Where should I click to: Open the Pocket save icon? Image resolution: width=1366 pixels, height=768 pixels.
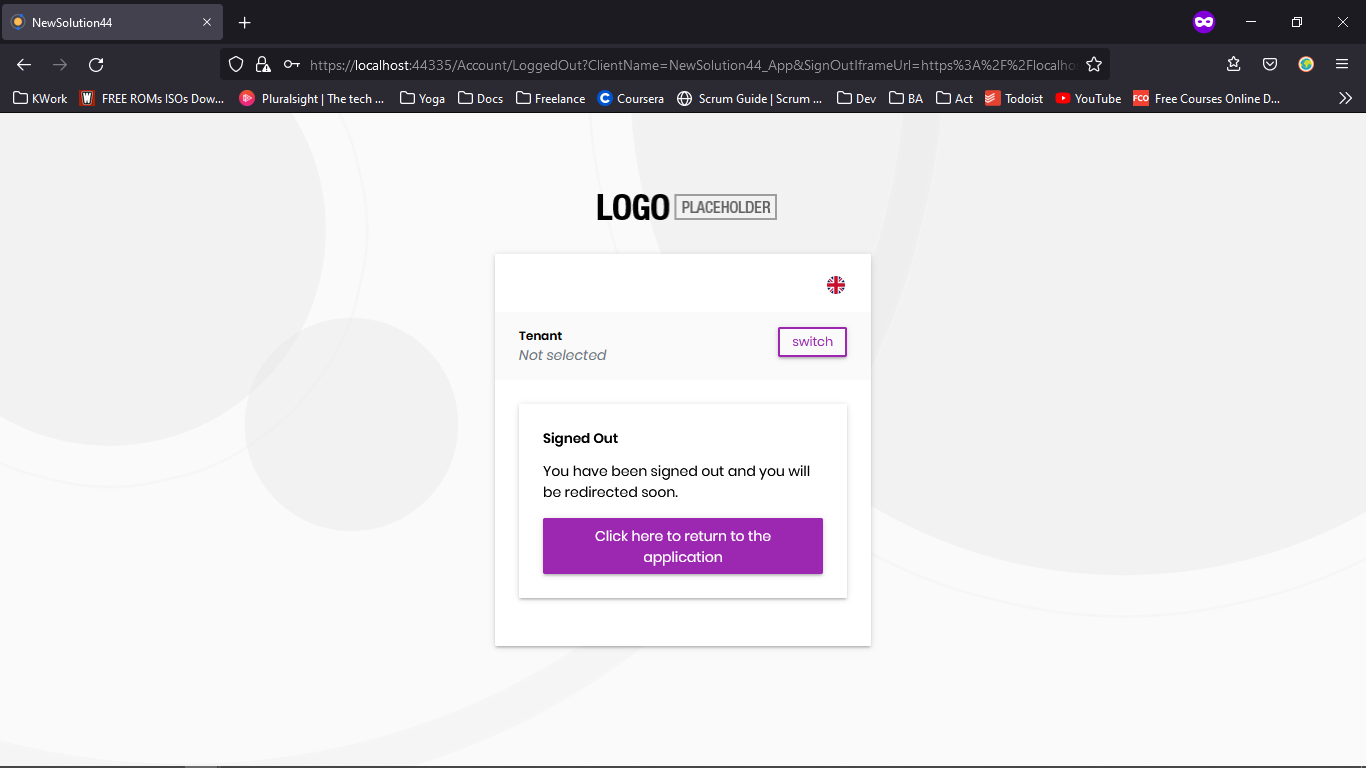pos(1270,64)
